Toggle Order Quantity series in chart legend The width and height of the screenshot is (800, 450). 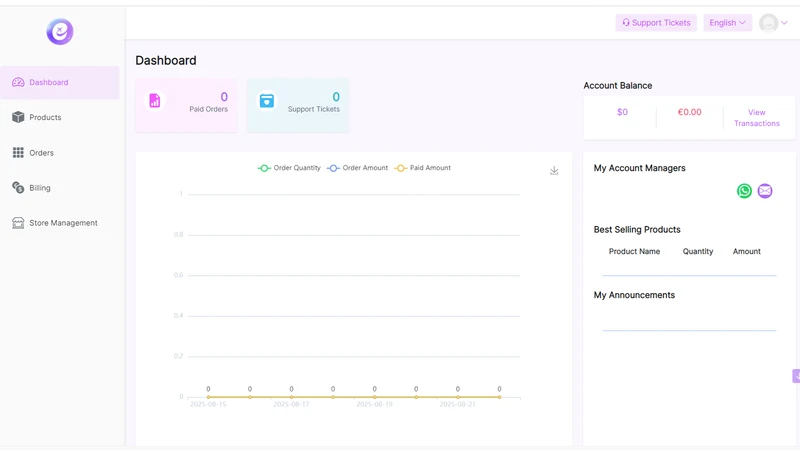[289, 168]
